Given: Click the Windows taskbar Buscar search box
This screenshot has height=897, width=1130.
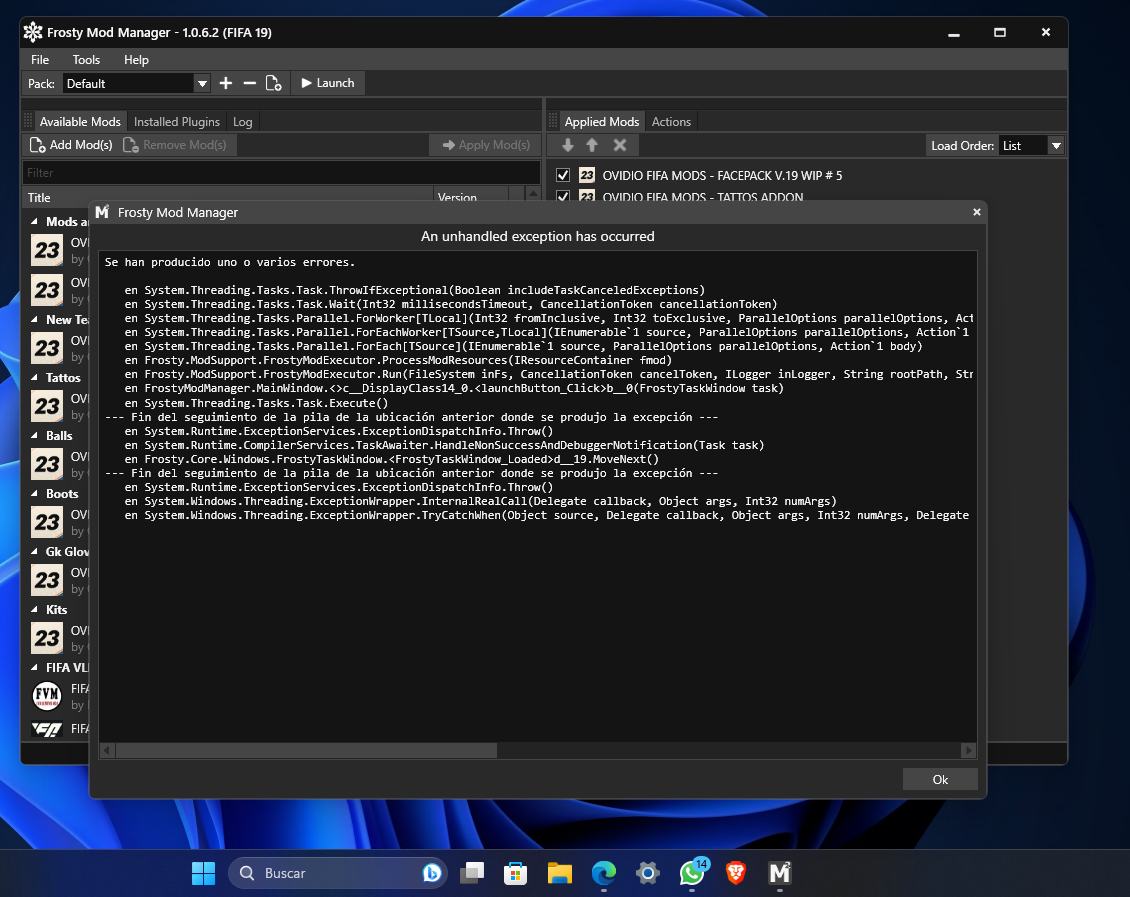Looking at the screenshot, I should [337, 873].
